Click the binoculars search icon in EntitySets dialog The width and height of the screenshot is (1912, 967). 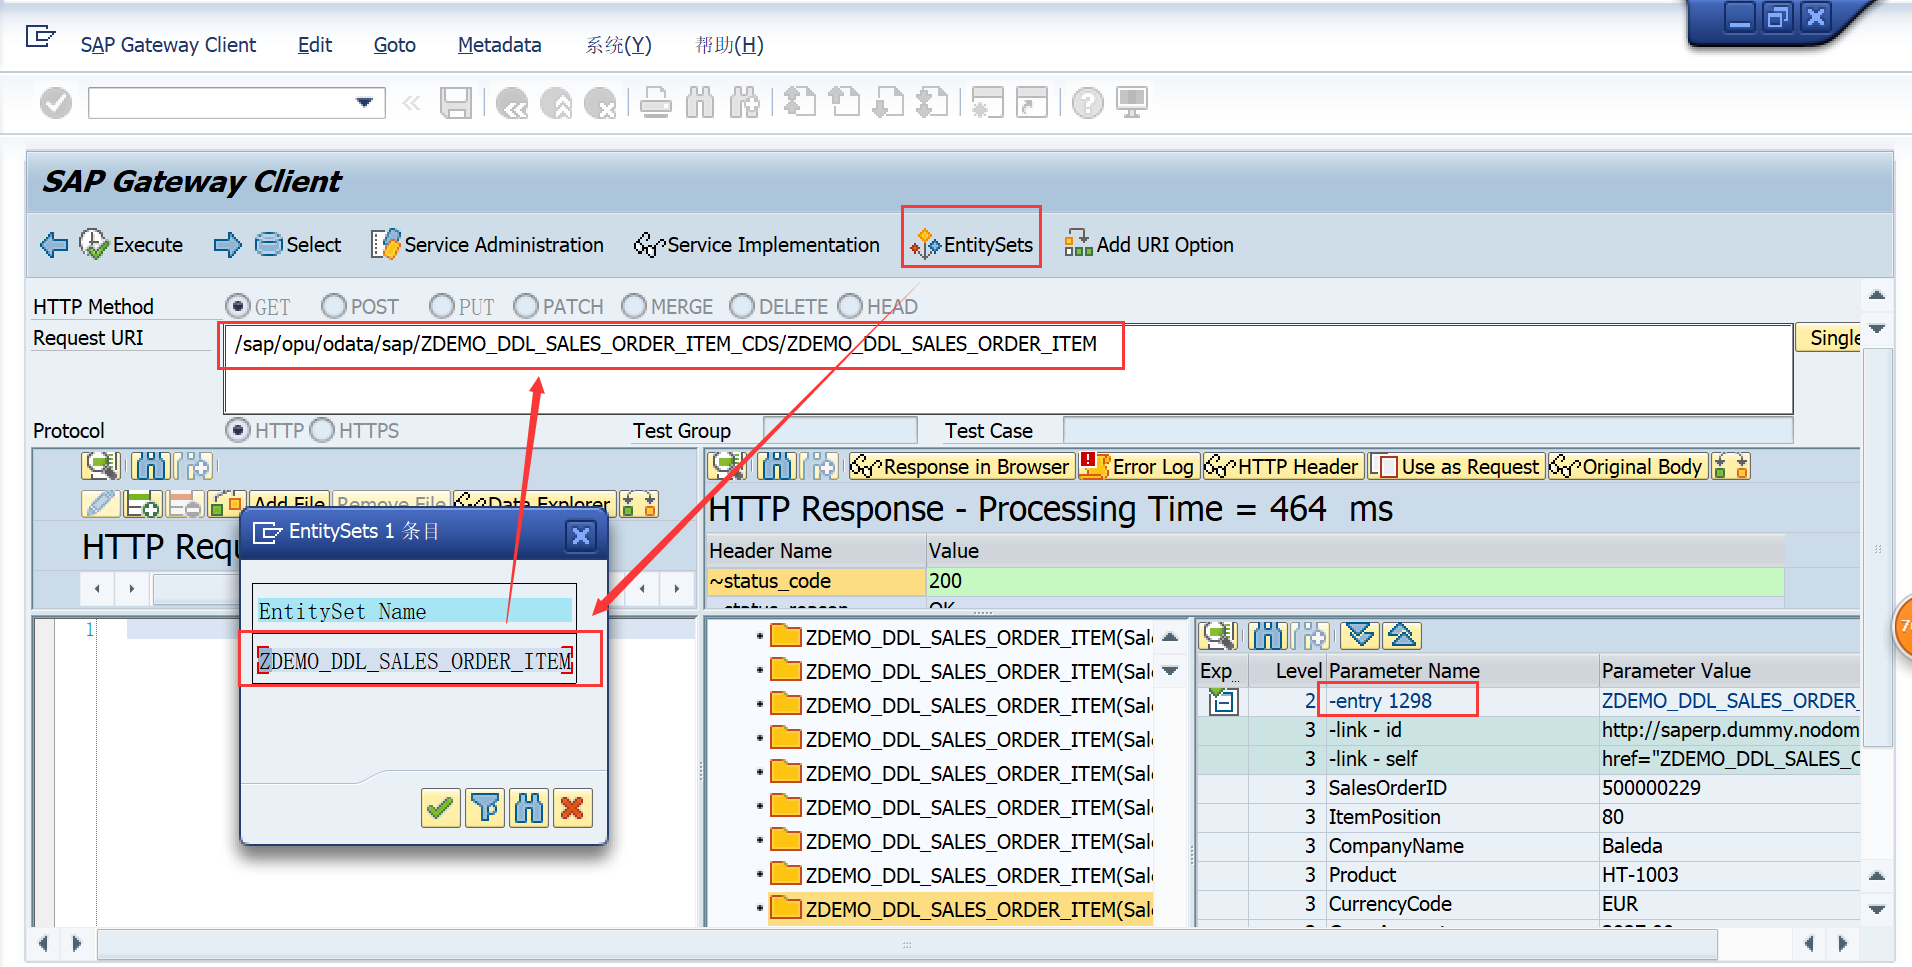point(529,807)
